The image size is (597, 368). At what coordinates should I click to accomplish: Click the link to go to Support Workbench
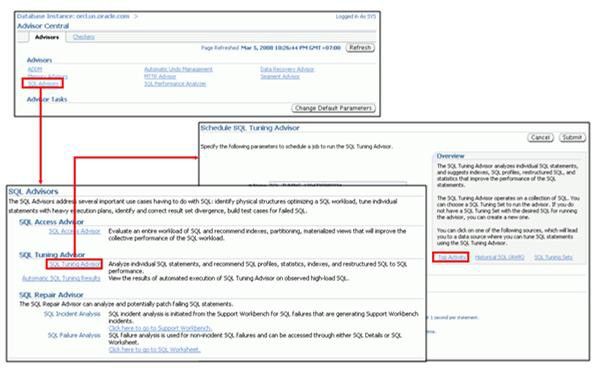tap(160, 328)
